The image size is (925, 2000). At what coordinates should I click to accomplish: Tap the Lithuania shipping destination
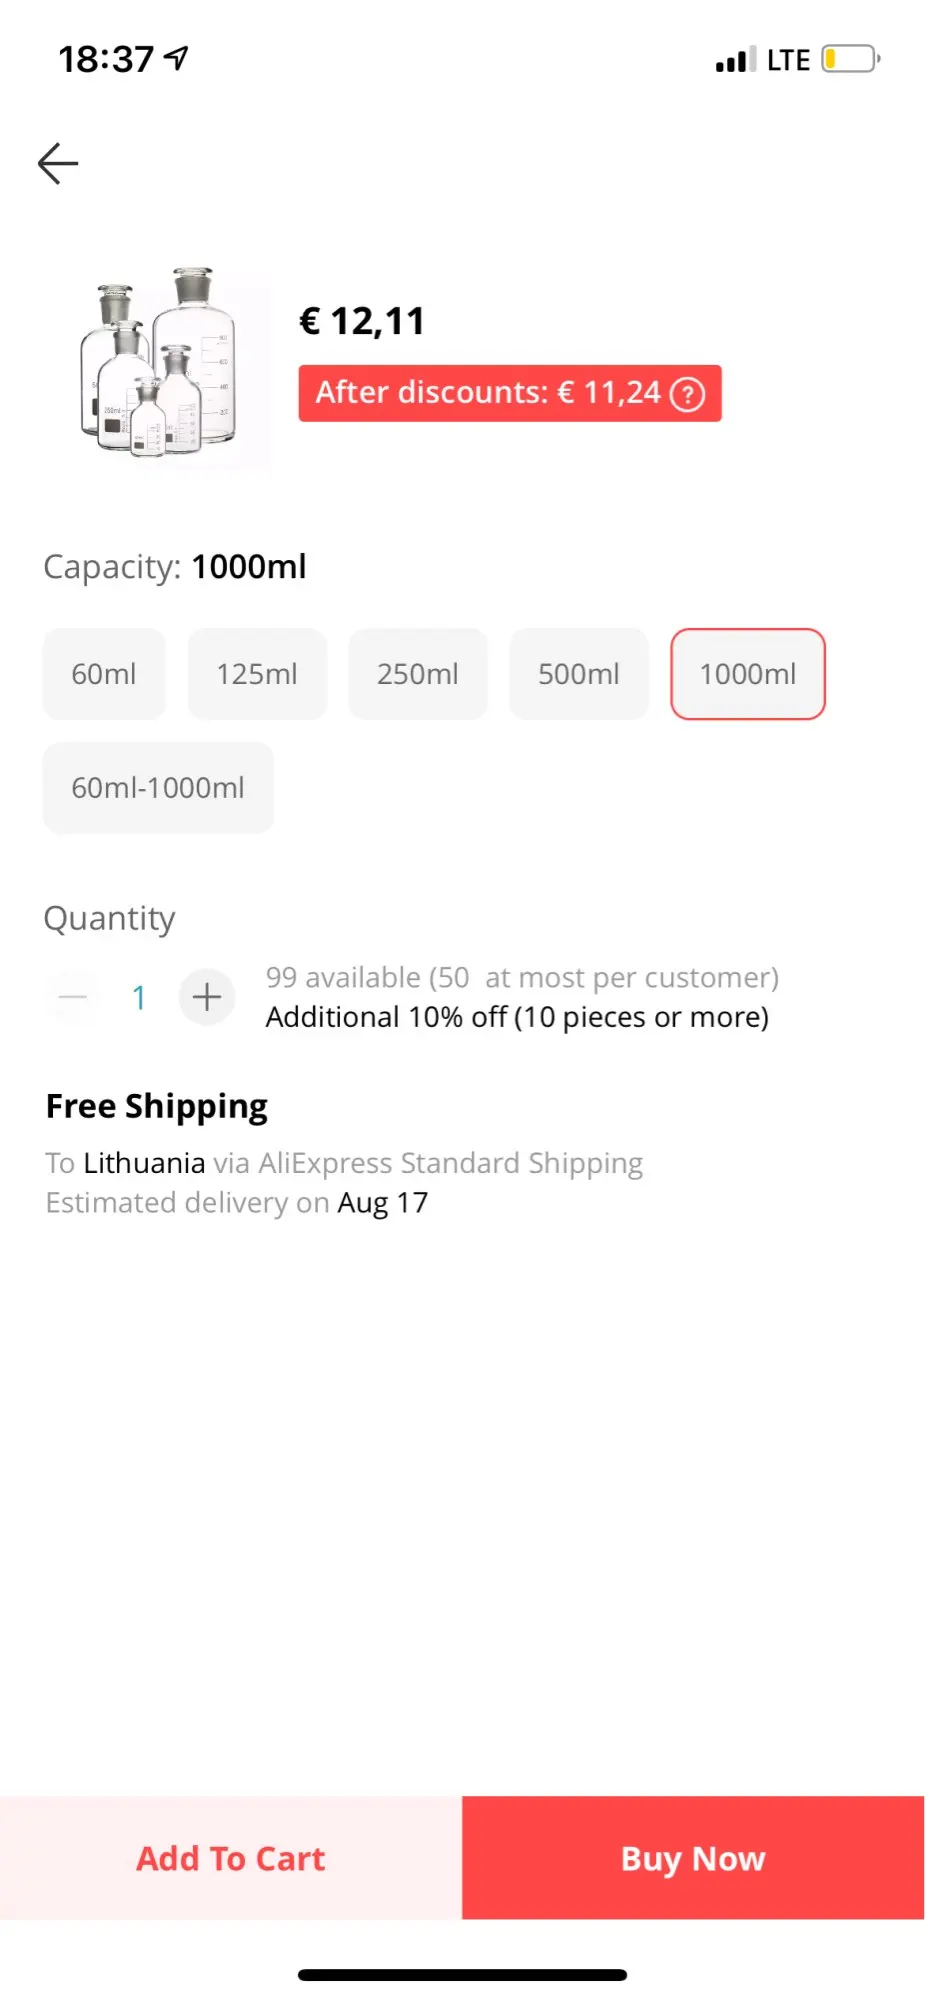tap(144, 1163)
